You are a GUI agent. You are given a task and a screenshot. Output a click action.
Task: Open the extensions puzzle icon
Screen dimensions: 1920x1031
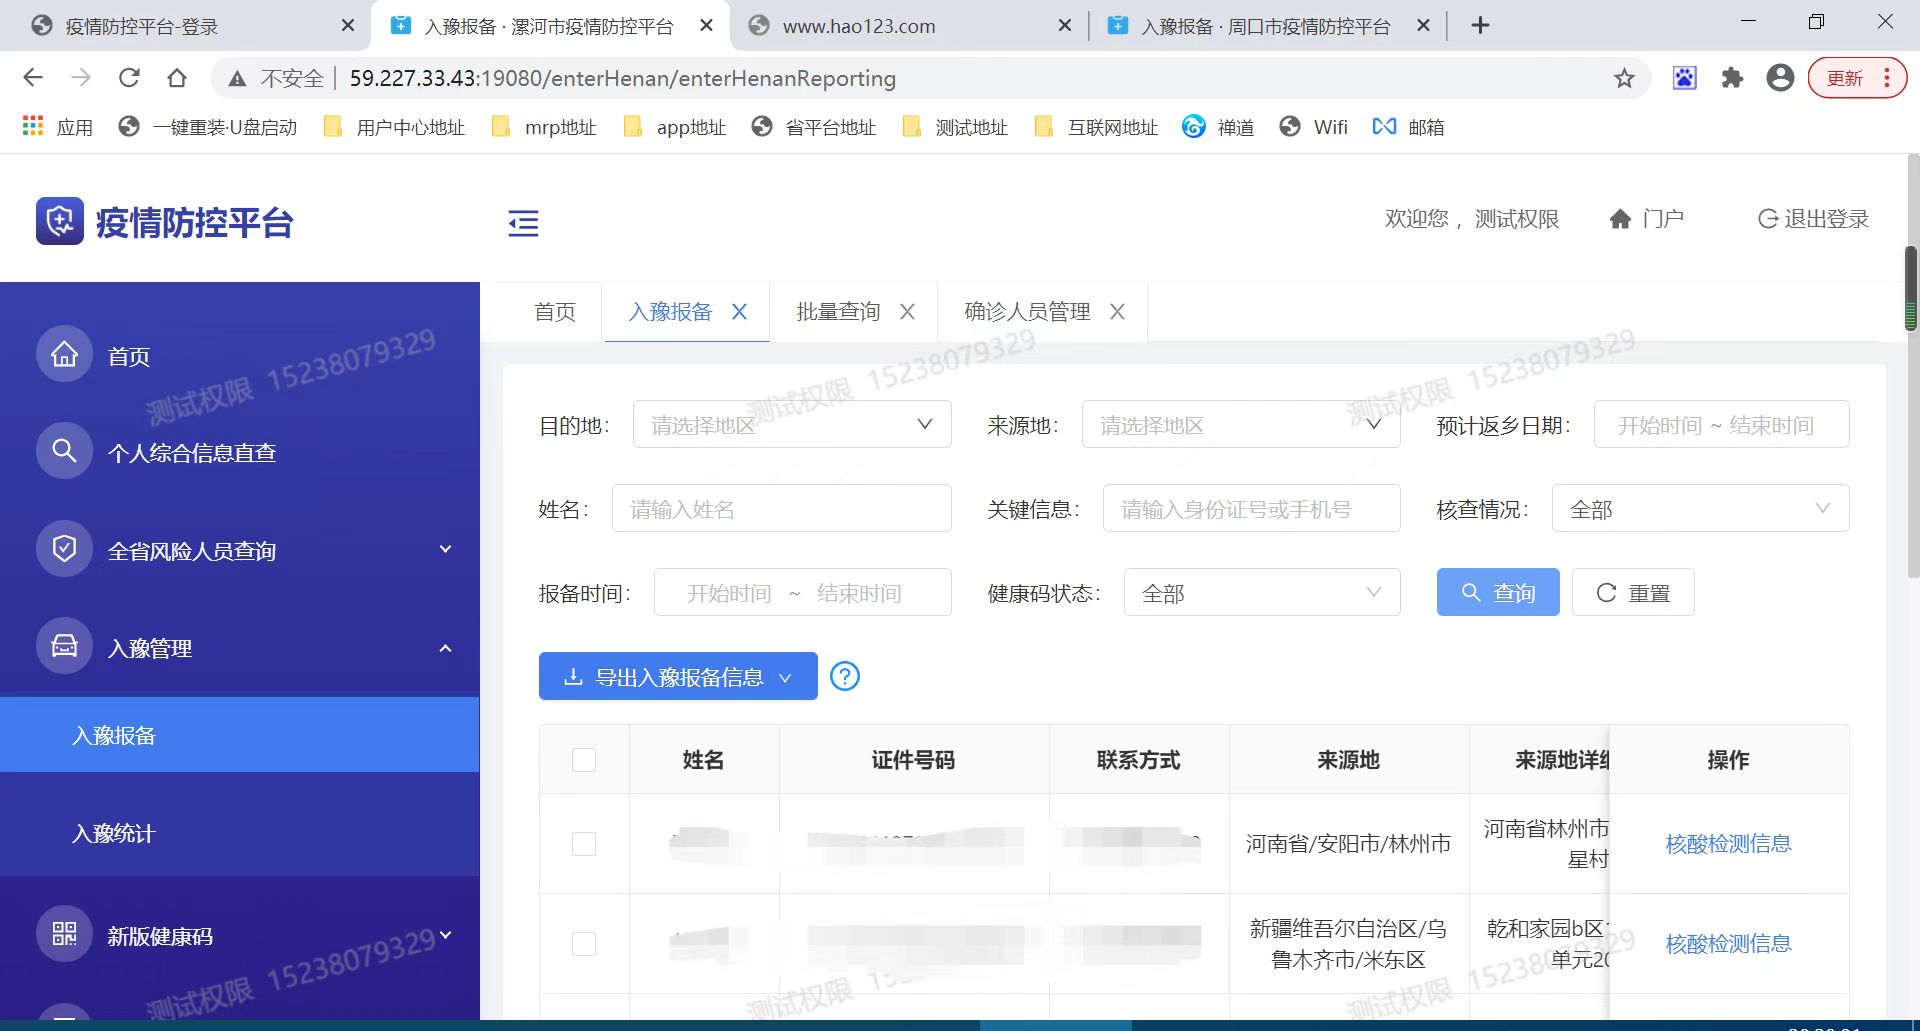(x=1732, y=78)
